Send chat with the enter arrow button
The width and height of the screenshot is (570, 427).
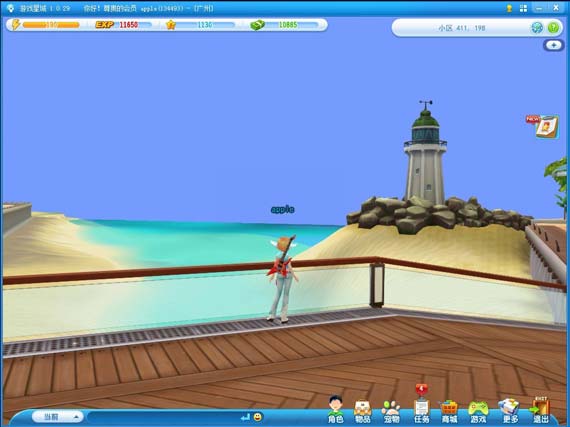(245, 417)
